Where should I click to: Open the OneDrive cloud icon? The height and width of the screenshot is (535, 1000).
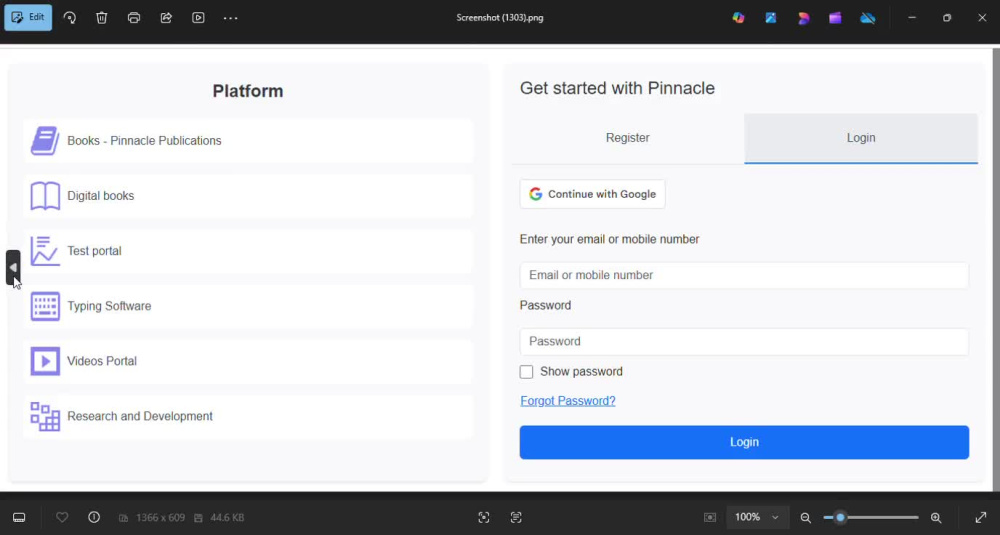(x=868, y=18)
